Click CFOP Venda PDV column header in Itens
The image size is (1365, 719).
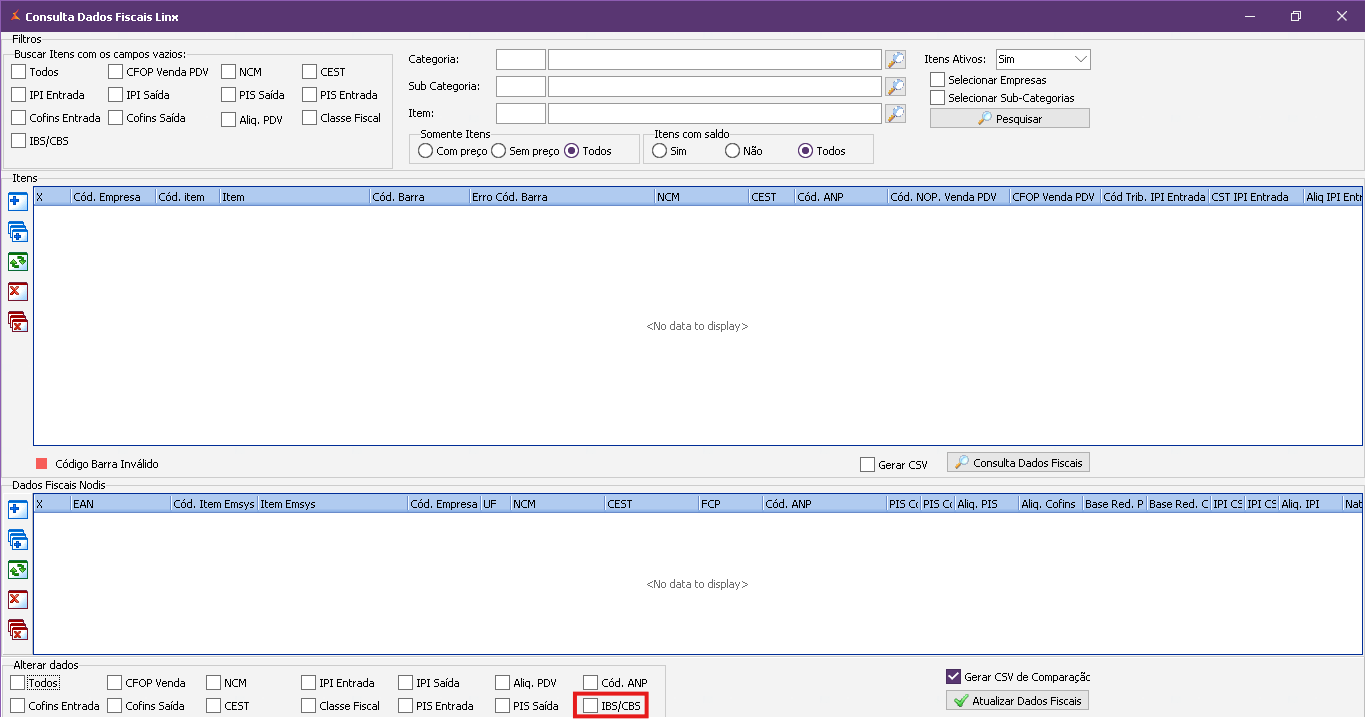click(1054, 197)
